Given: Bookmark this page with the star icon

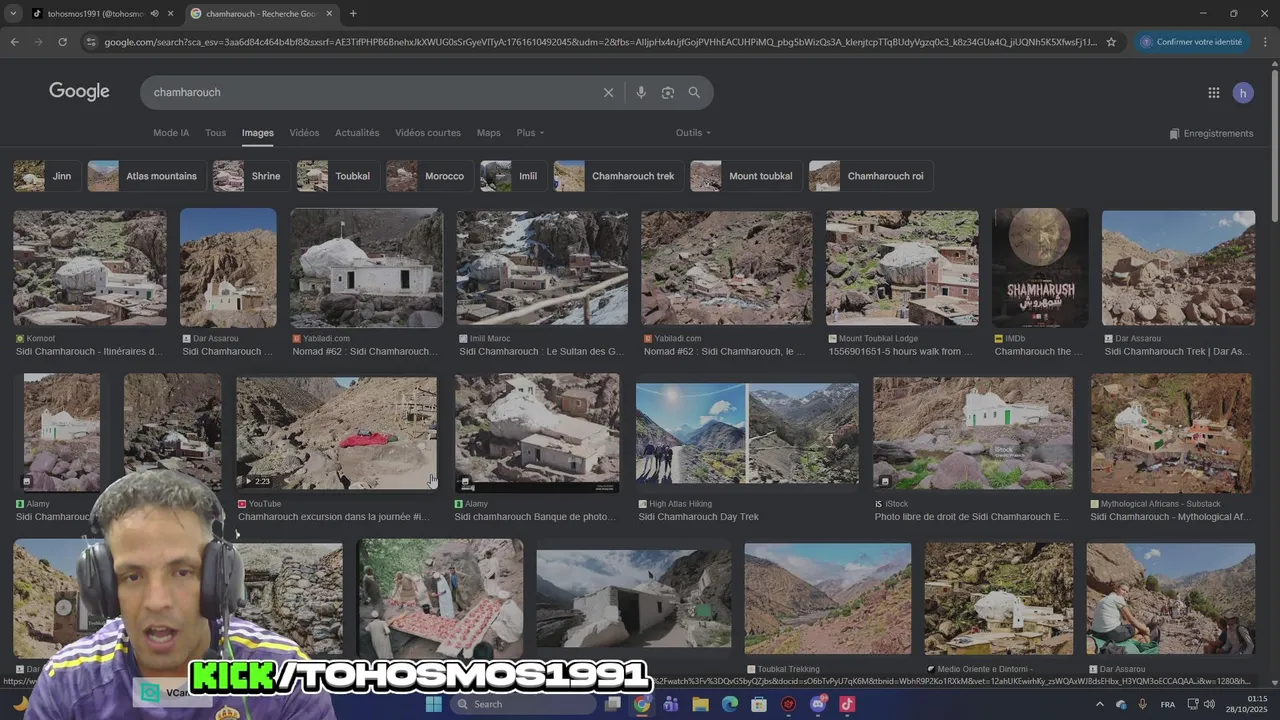Looking at the screenshot, I should pos(1111,42).
